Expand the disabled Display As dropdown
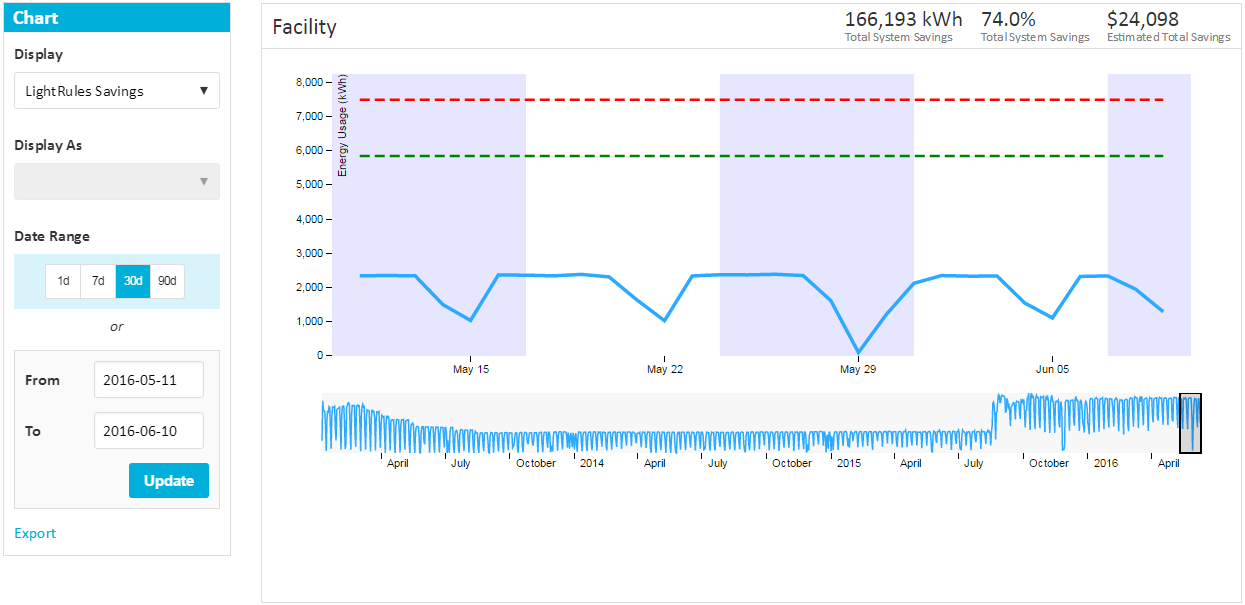This screenshot has height=605, width=1245. pos(117,182)
